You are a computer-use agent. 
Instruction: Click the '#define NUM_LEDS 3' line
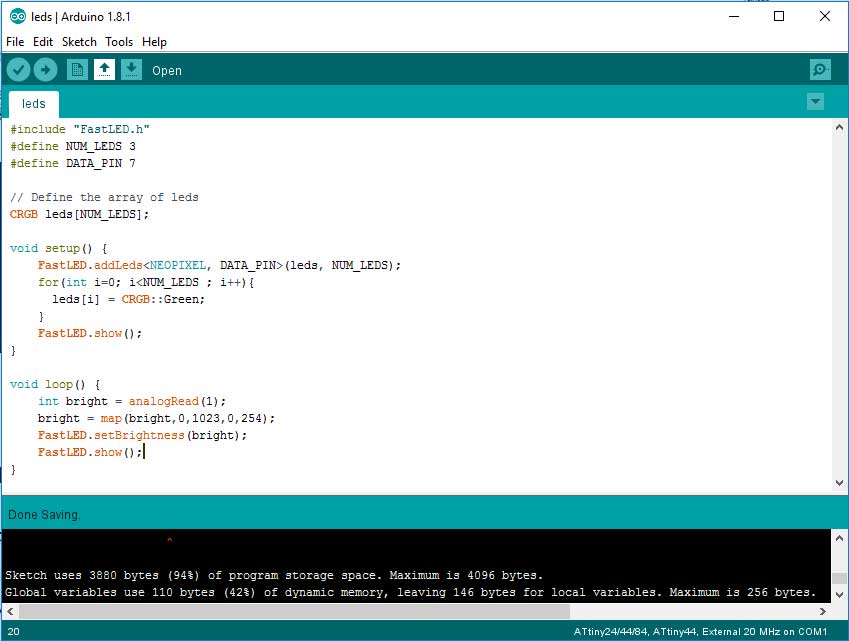click(73, 146)
